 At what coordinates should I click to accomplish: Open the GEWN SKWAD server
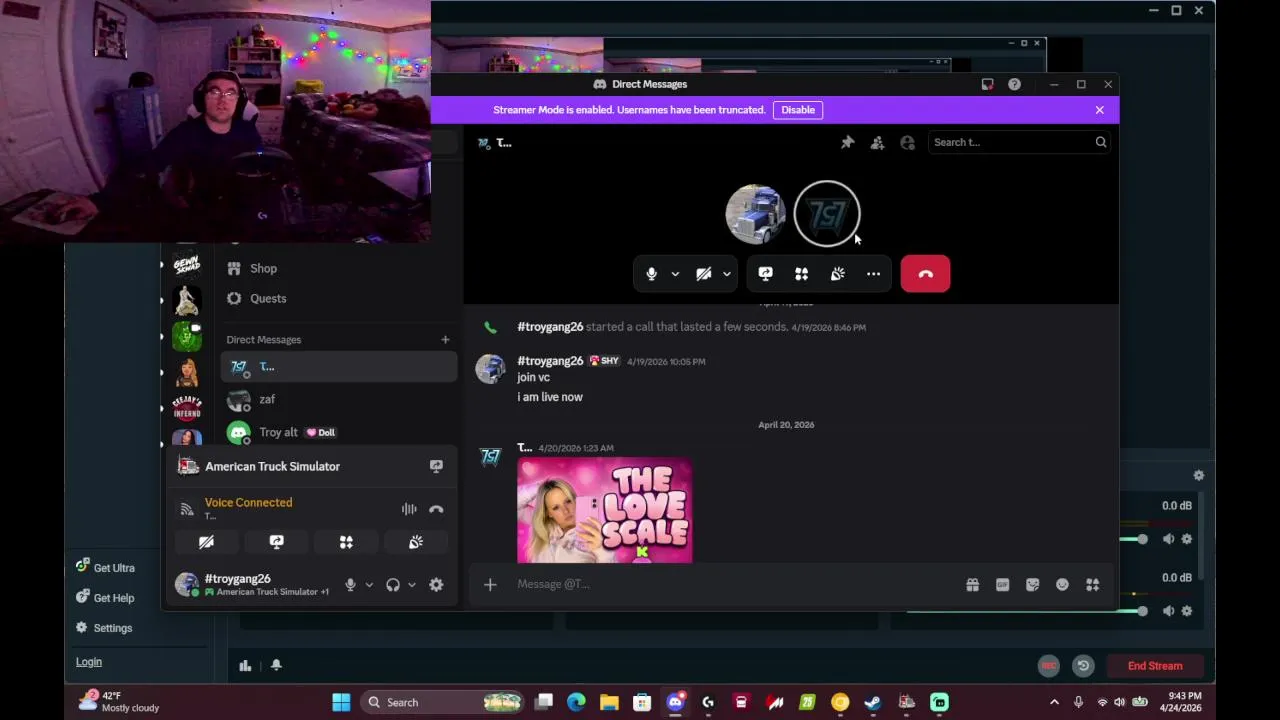(x=187, y=264)
